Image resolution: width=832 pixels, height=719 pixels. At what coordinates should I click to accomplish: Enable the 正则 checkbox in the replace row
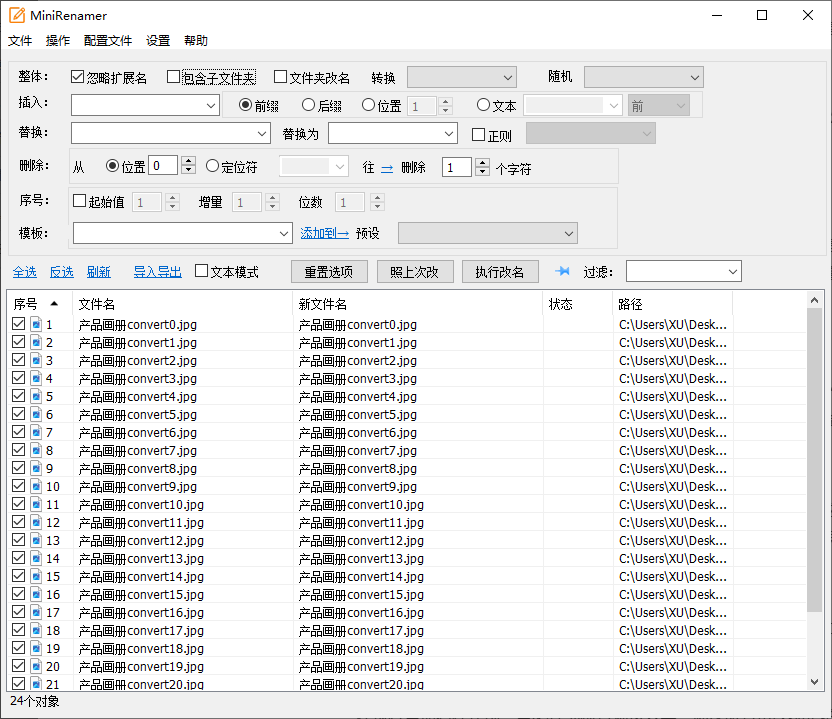tap(476, 135)
